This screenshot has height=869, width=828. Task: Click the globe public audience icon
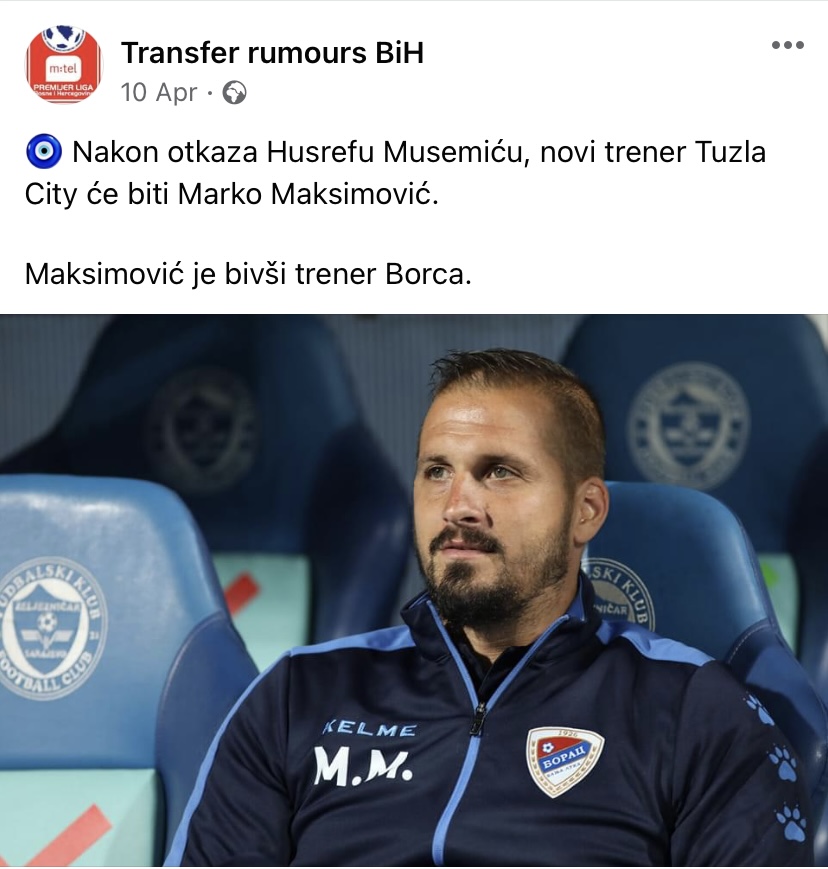(234, 93)
